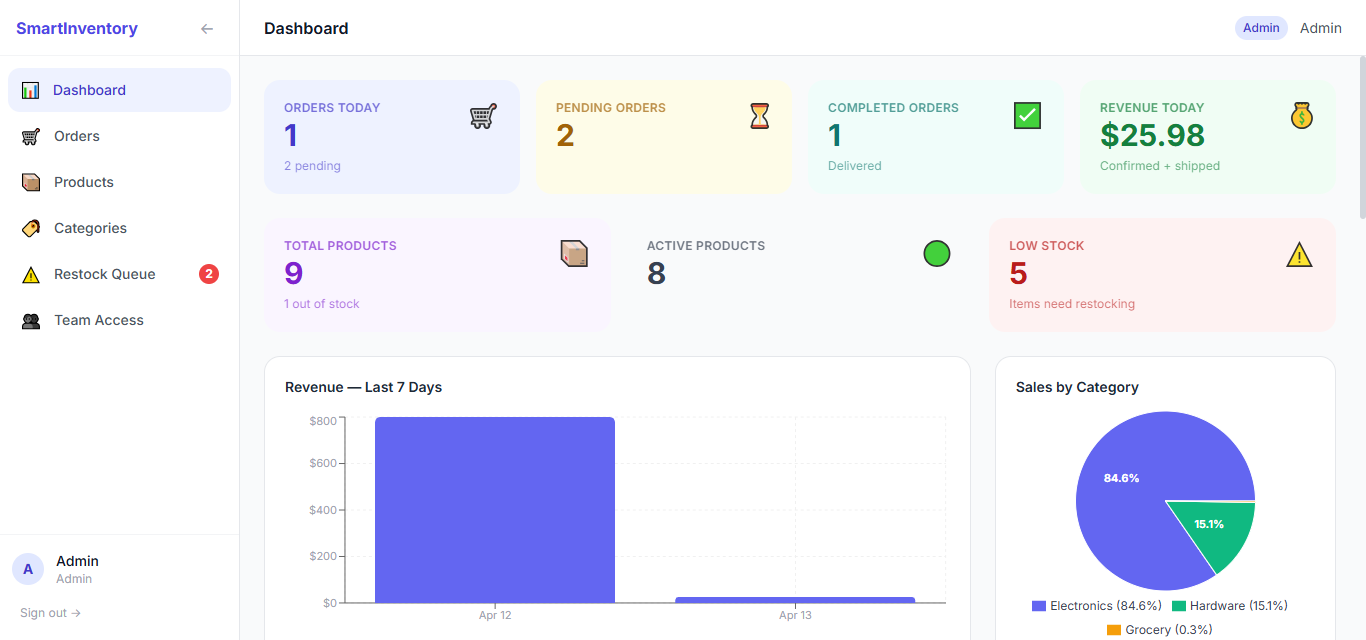Open the Completed Orders card

click(x=936, y=137)
